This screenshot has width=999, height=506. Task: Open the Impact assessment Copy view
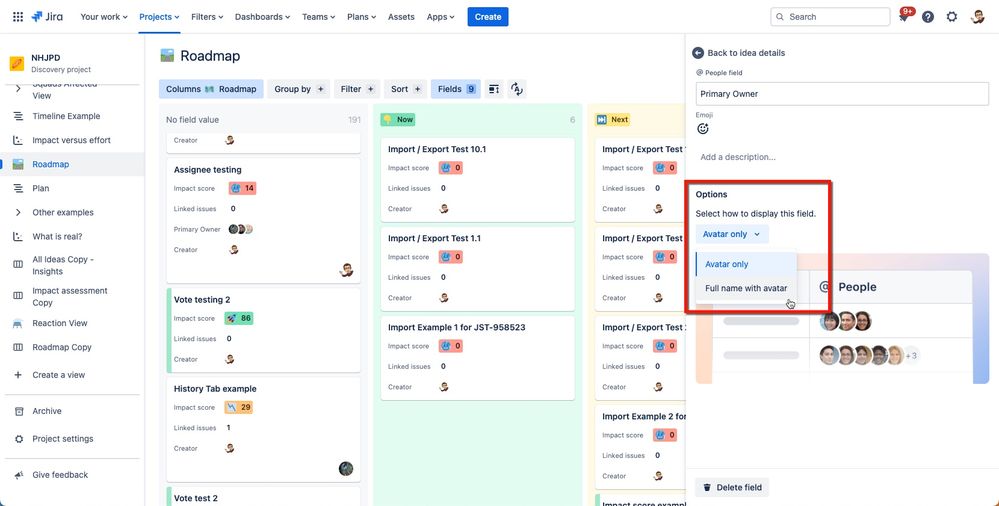point(72,296)
